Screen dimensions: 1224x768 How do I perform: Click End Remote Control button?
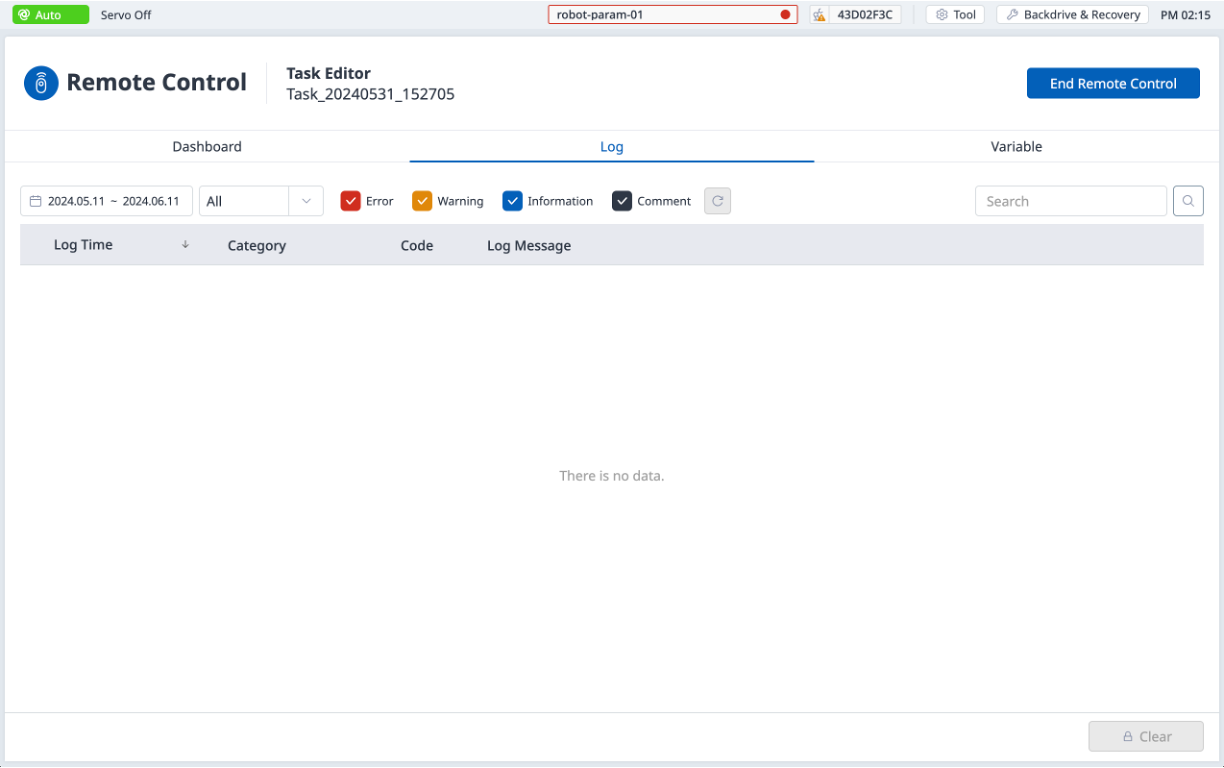1113,84
